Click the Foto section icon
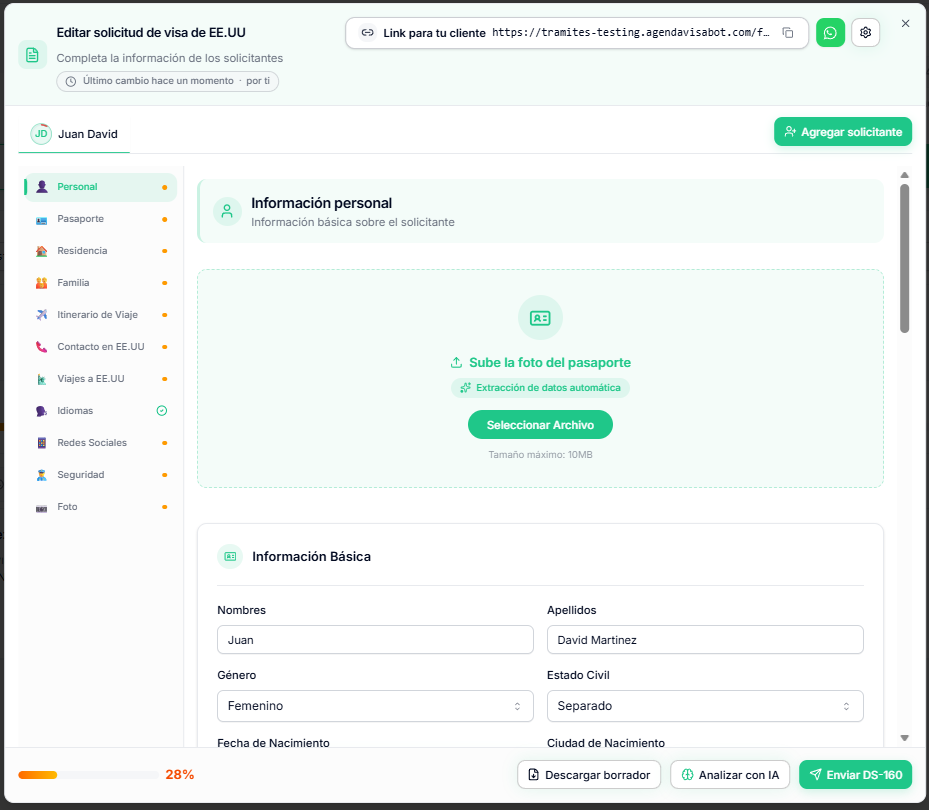Image resolution: width=929 pixels, height=810 pixels. pyautogui.click(x=41, y=507)
